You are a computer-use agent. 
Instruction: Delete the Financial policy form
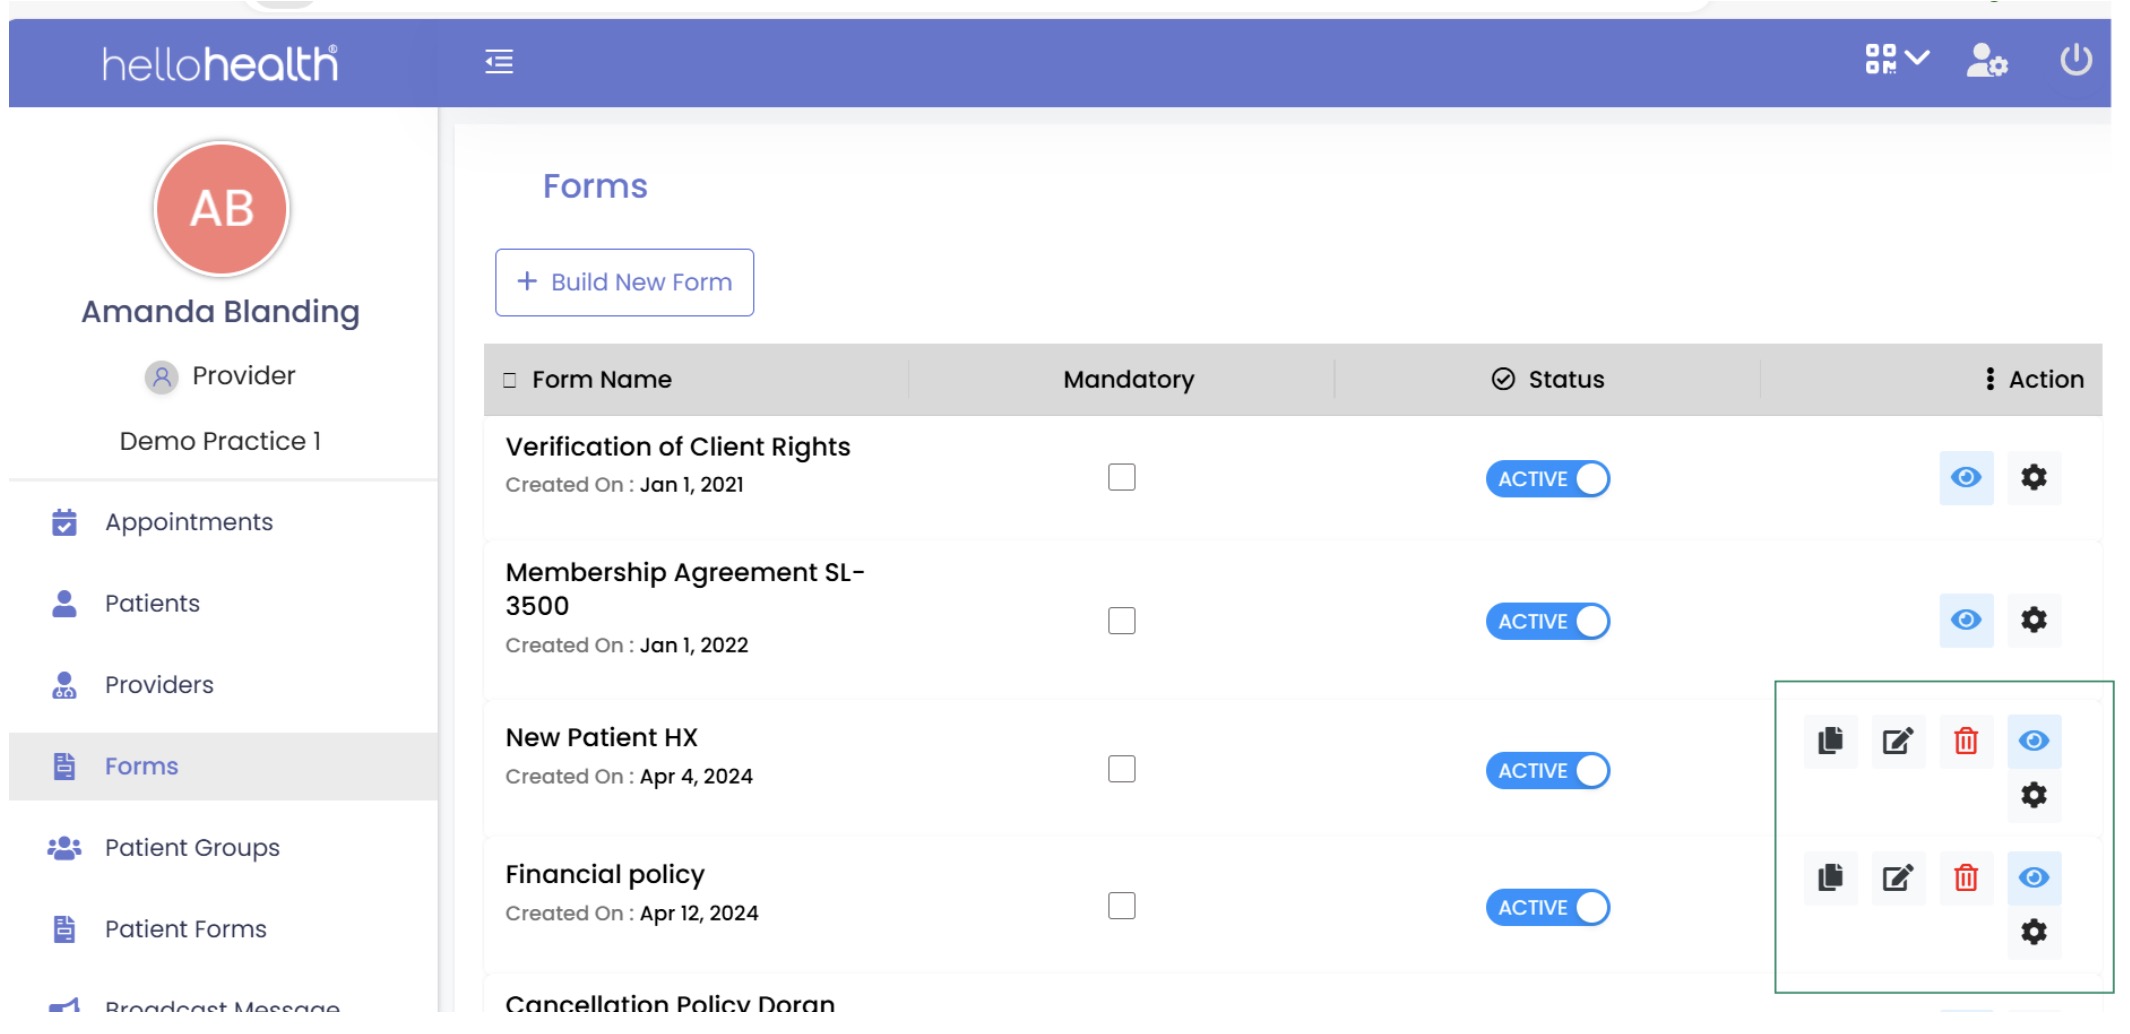[x=1965, y=878]
